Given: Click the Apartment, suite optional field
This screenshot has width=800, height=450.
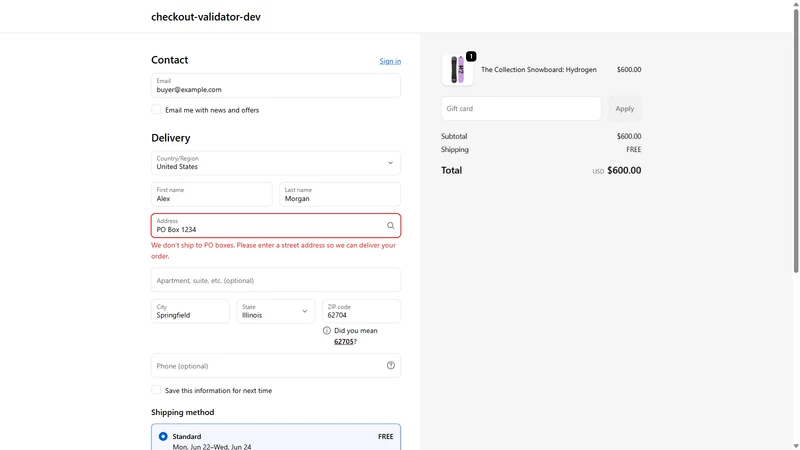Looking at the screenshot, I should click(x=276, y=280).
